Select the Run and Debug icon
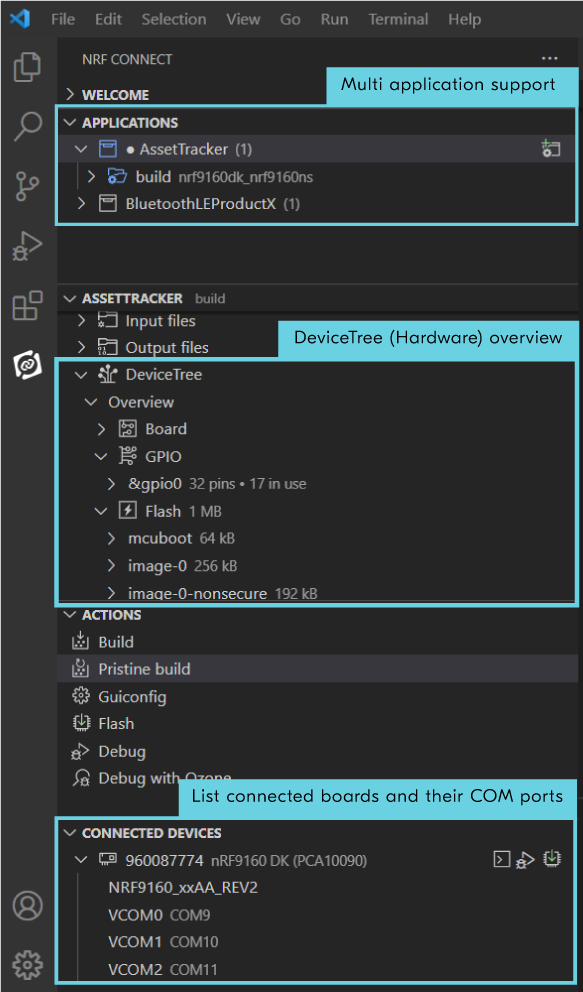This screenshot has height=992, width=583. 27,245
